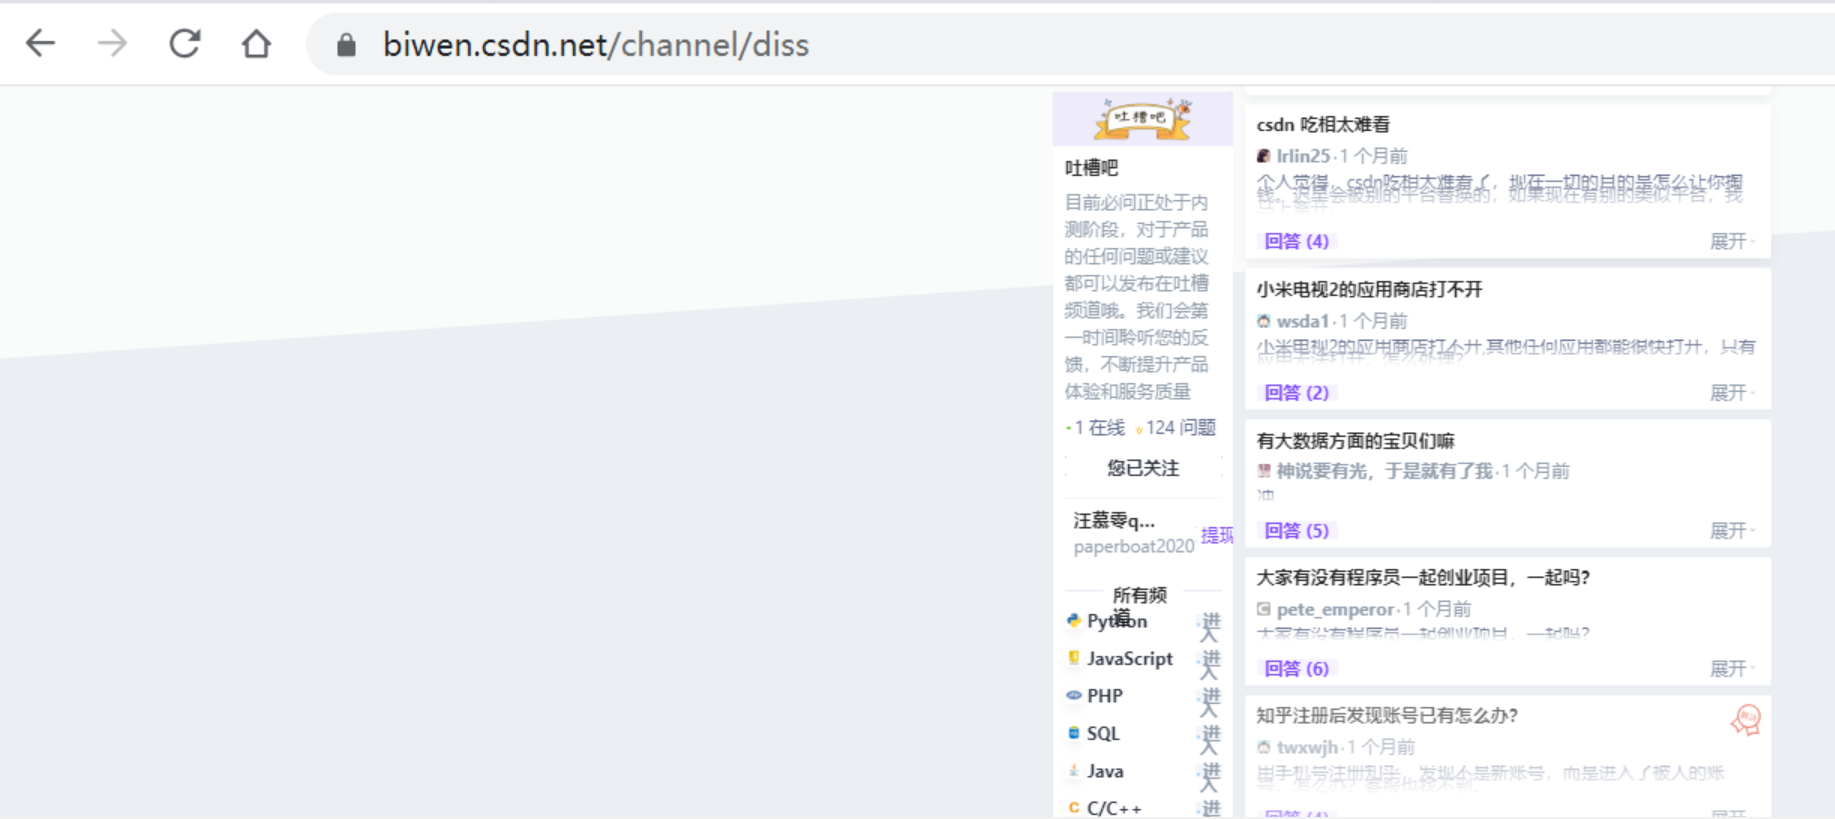Open author 神说要有光，于是就有了我 profile

point(1384,471)
